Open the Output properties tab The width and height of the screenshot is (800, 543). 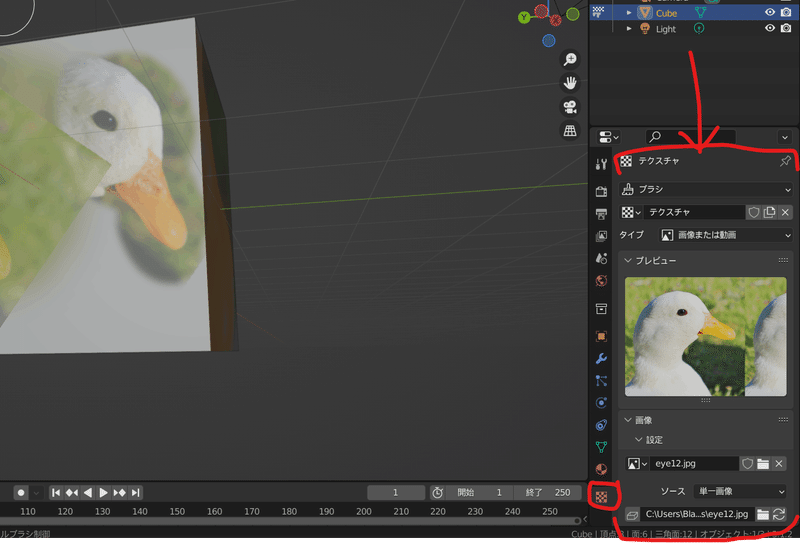pos(601,213)
